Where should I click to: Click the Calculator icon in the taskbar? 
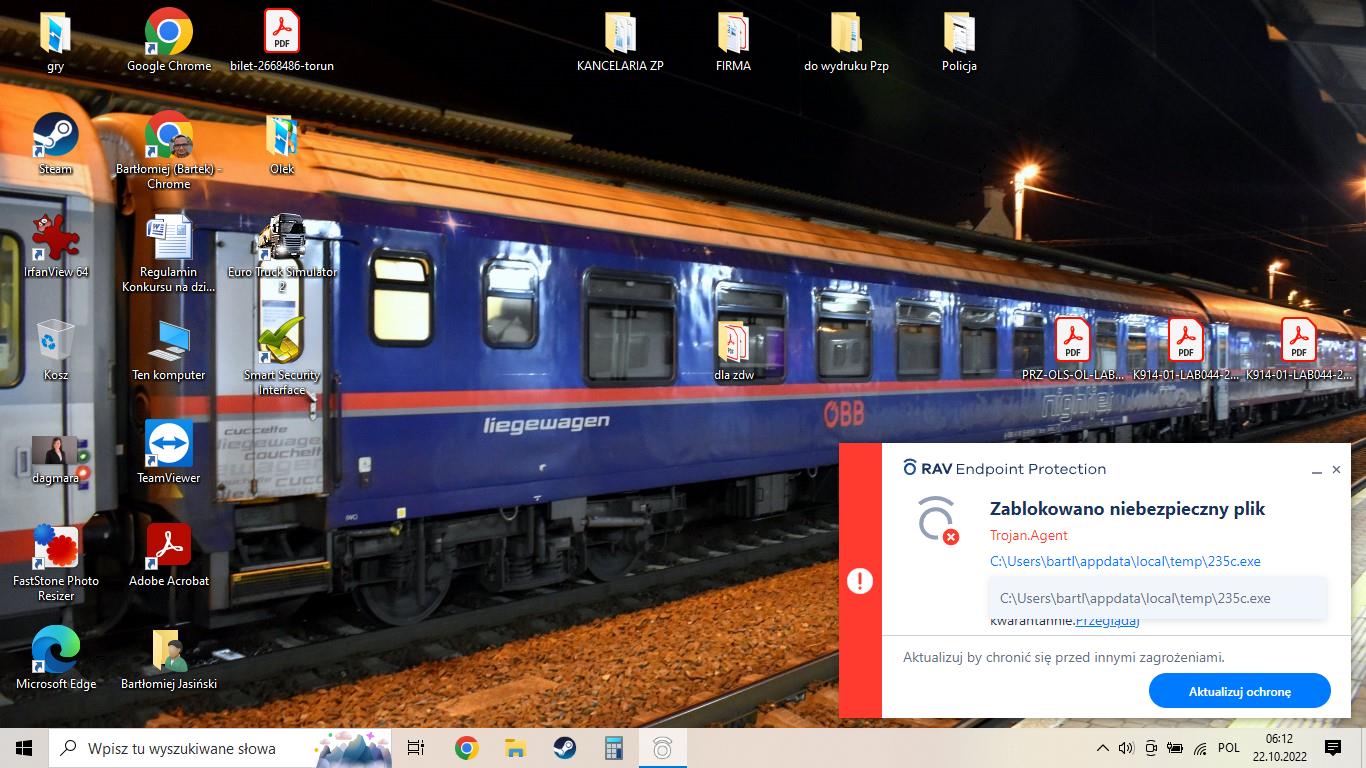point(613,748)
